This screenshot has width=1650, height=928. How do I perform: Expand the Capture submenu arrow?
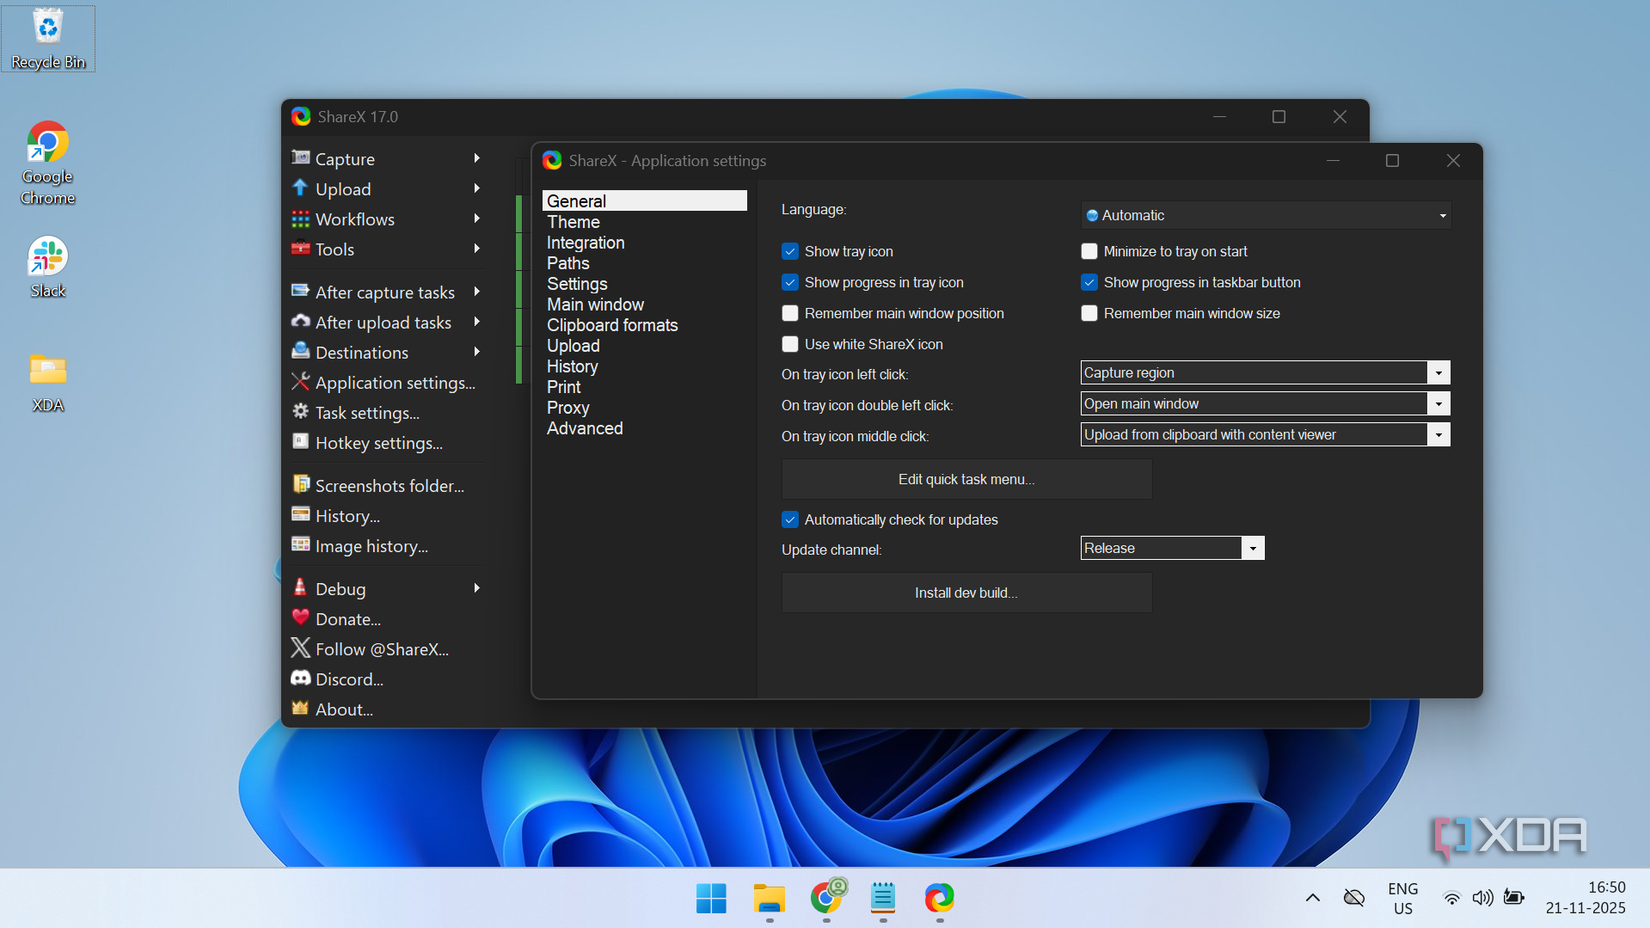pos(477,158)
